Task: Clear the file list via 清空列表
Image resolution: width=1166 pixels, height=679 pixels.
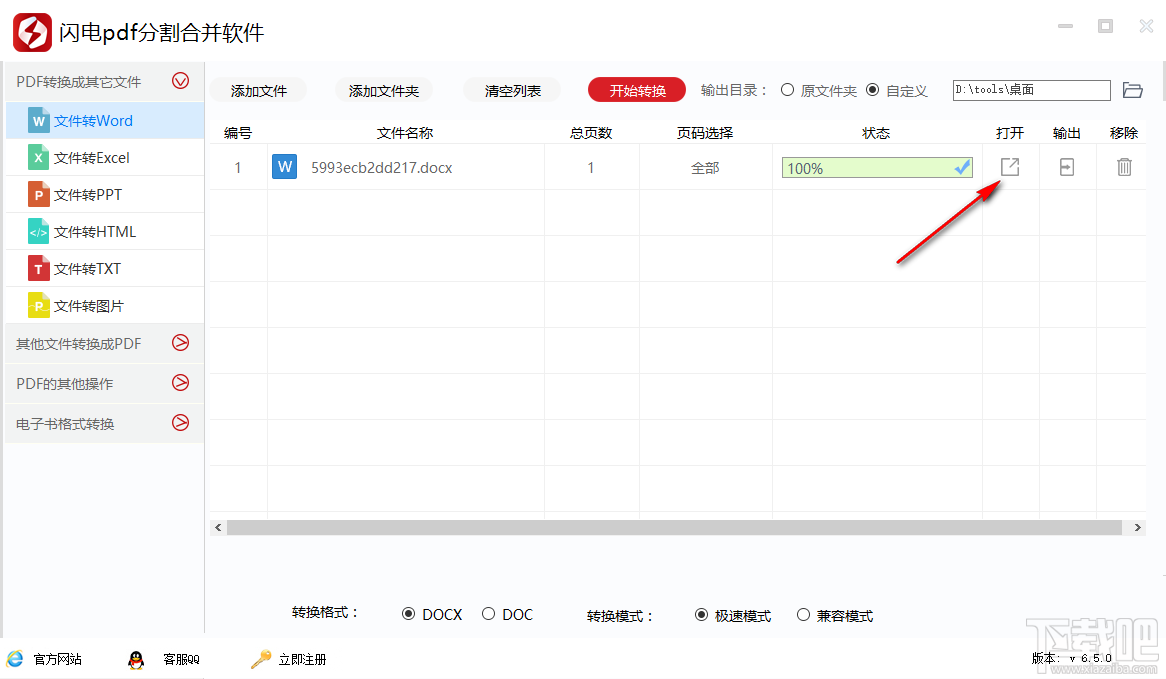Action: [511, 89]
